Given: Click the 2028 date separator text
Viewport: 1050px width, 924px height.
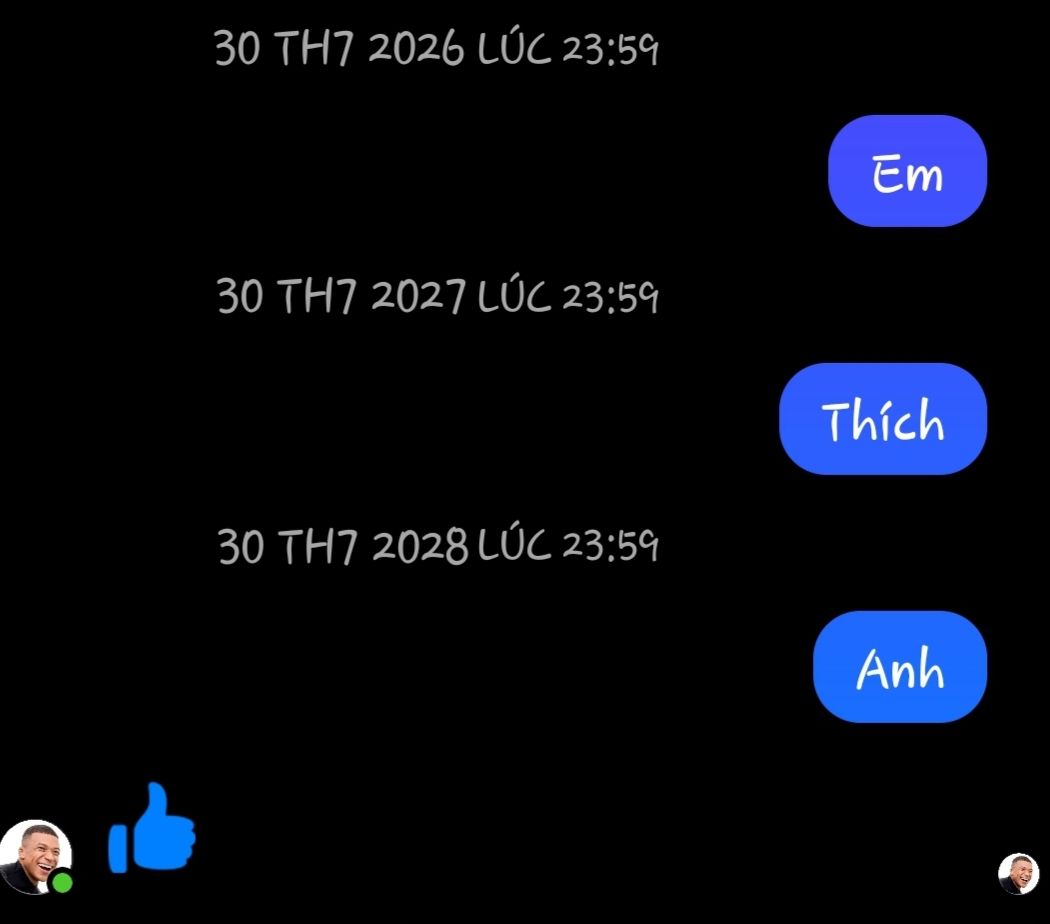Looking at the screenshot, I should pos(439,545).
